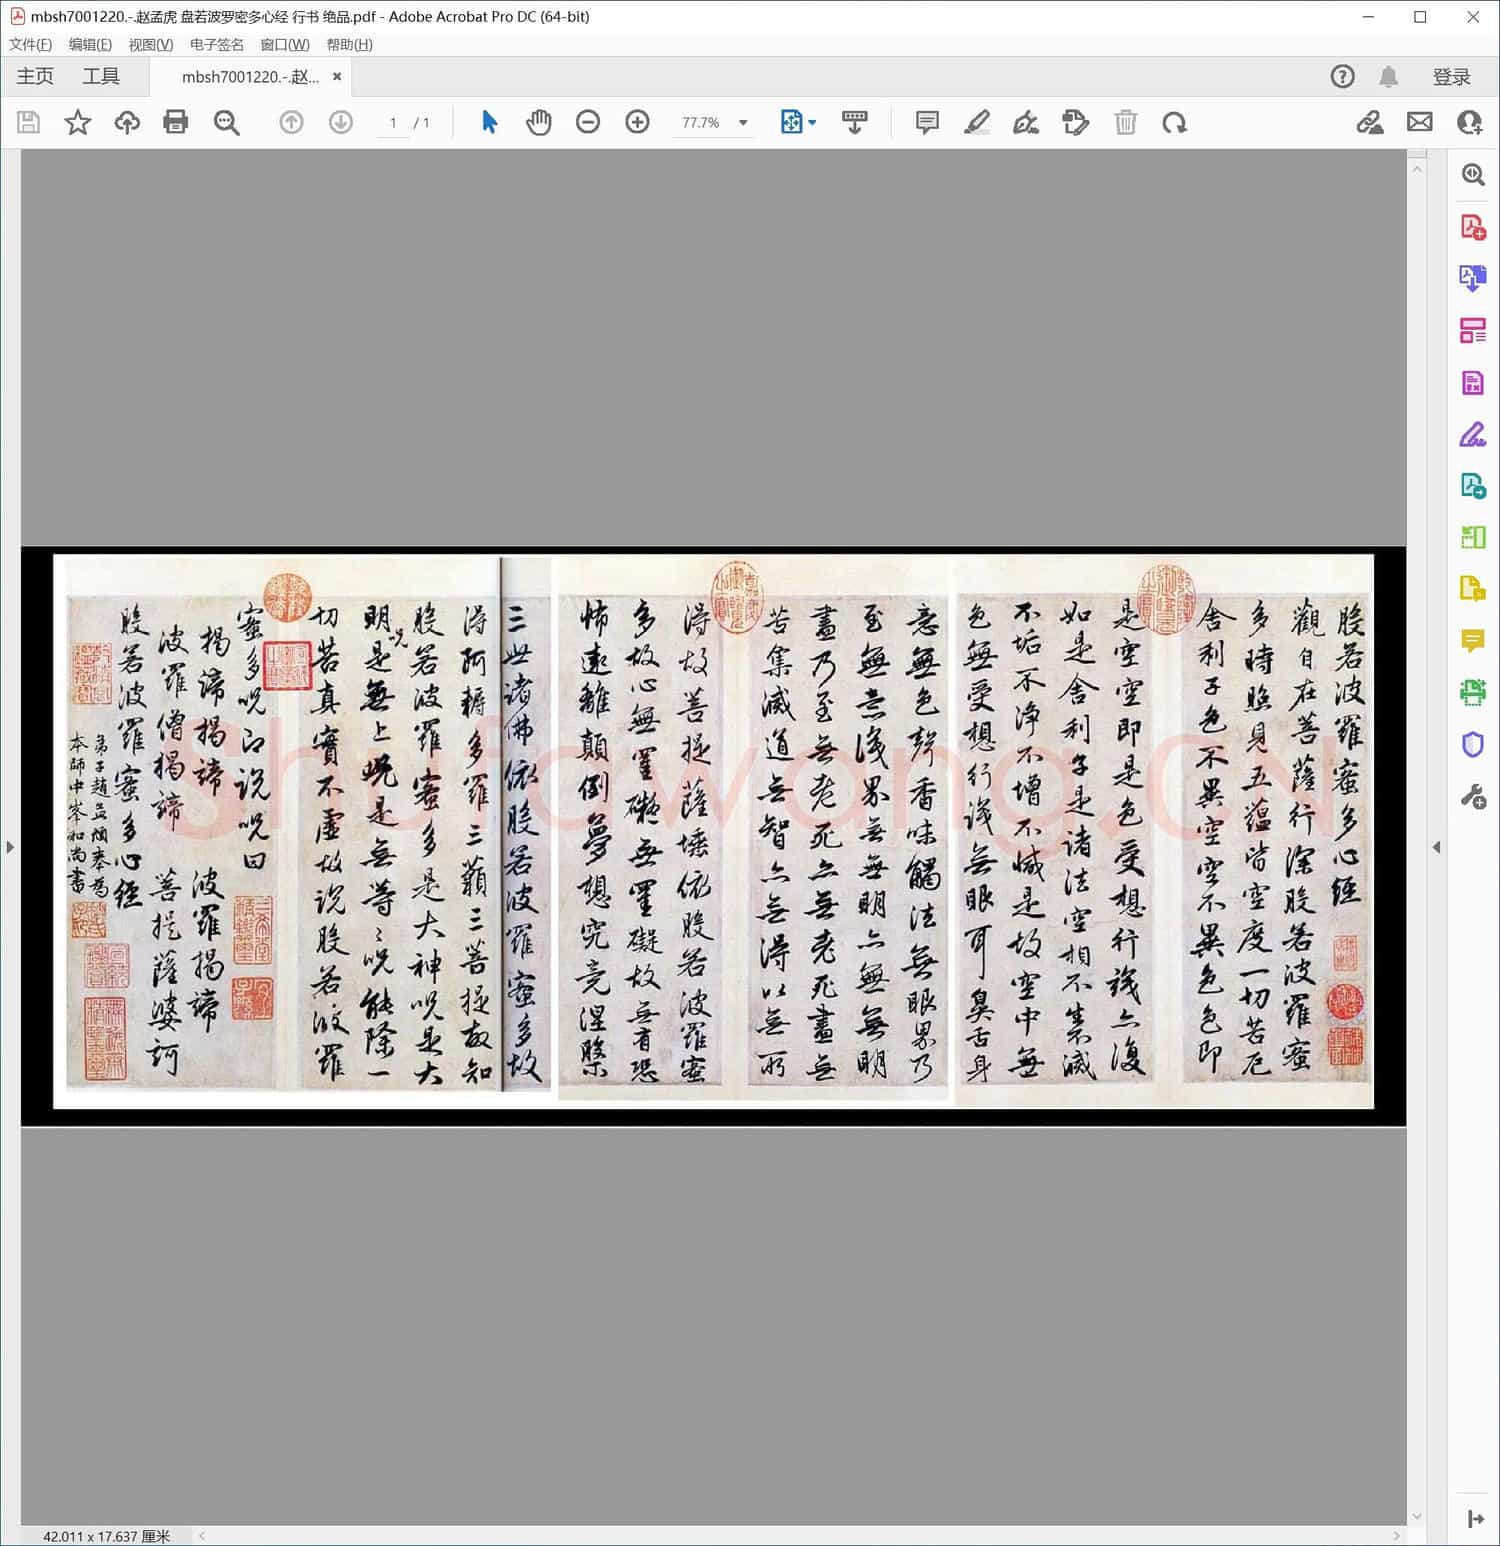The height and width of the screenshot is (1546, 1500).
Task: Switch to the 工具 tab
Action: 100,76
